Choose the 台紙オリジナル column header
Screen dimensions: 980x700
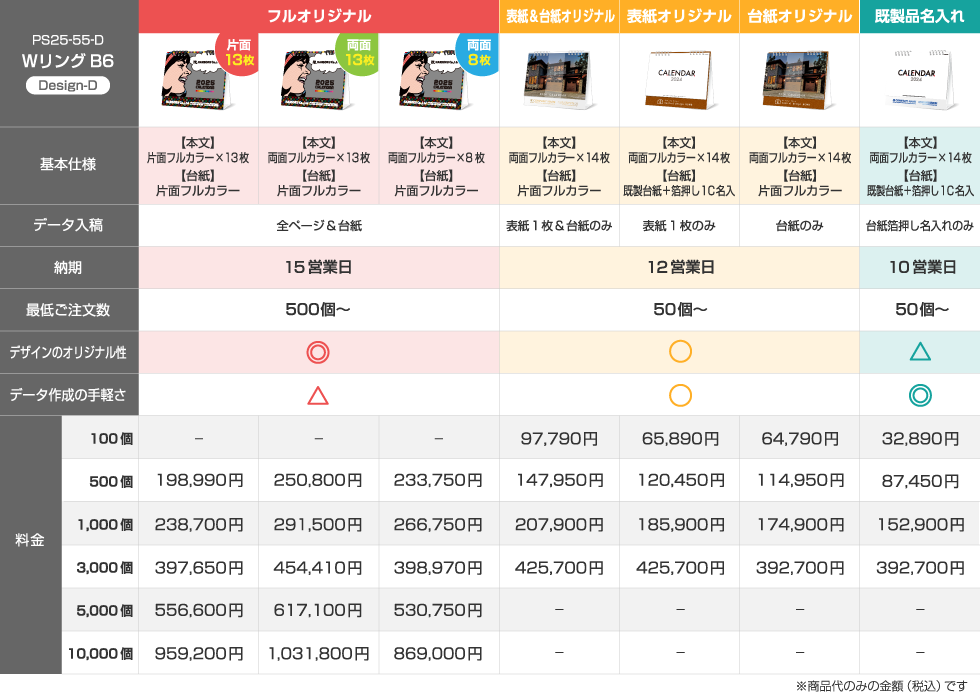click(799, 16)
